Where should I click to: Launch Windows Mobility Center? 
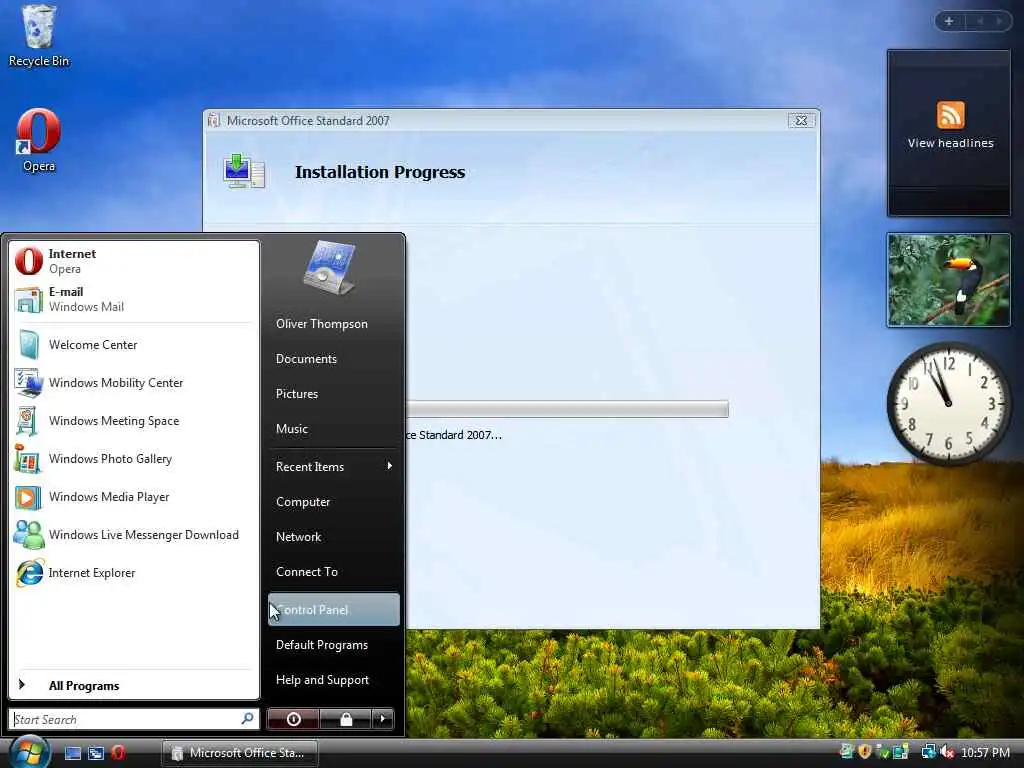coord(134,382)
